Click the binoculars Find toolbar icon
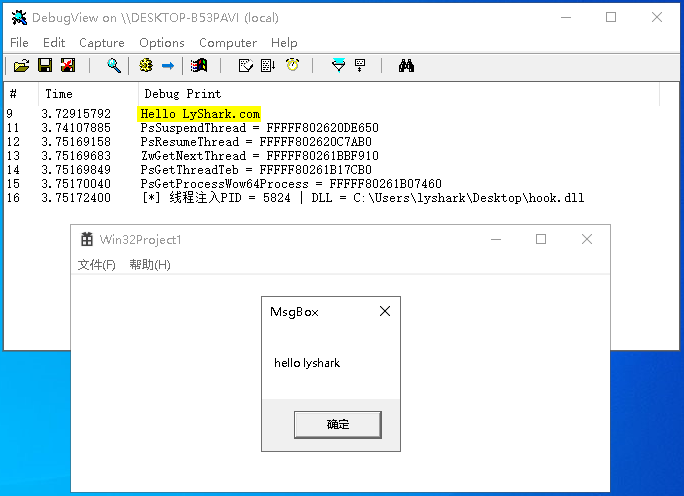Screen dimensions: 684x496 [x=406, y=66]
